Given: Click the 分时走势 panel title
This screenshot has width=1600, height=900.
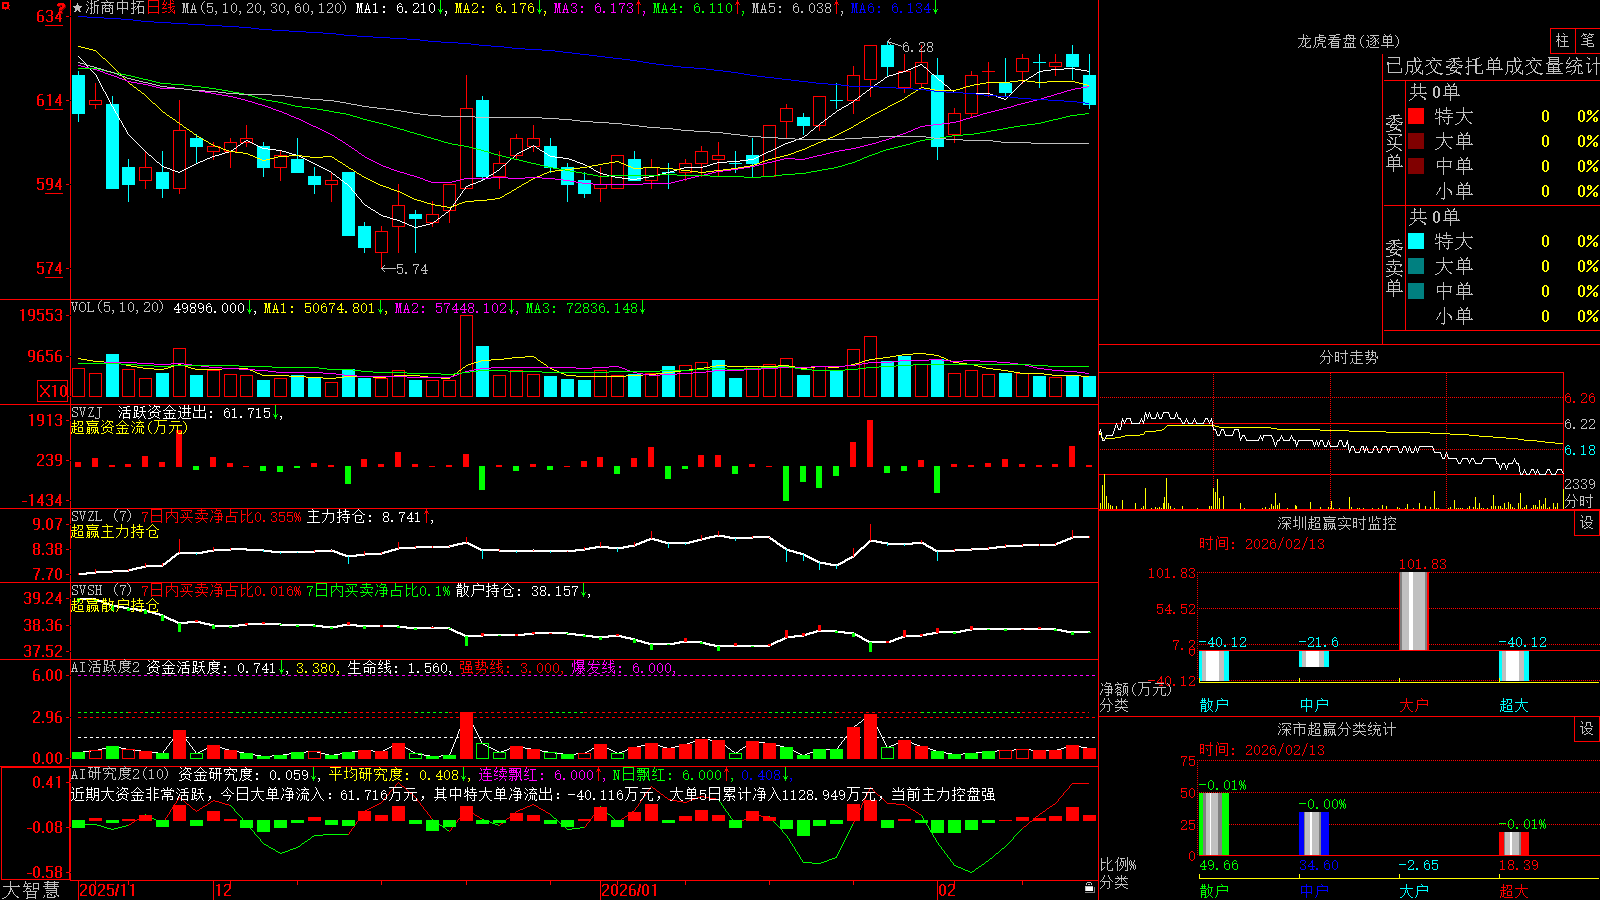Looking at the screenshot, I should [x=1348, y=357].
